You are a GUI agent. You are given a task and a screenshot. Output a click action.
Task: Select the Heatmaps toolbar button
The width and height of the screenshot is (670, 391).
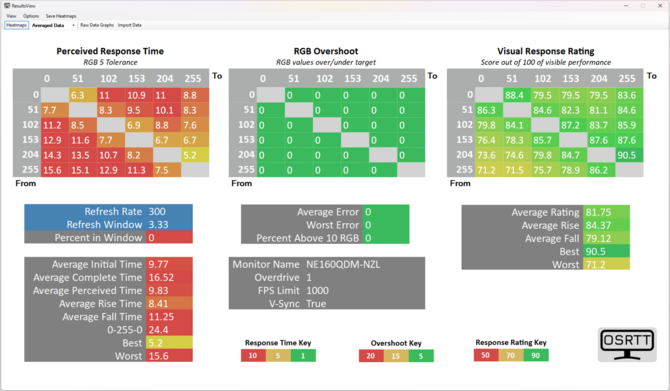pyautogui.click(x=16, y=25)
